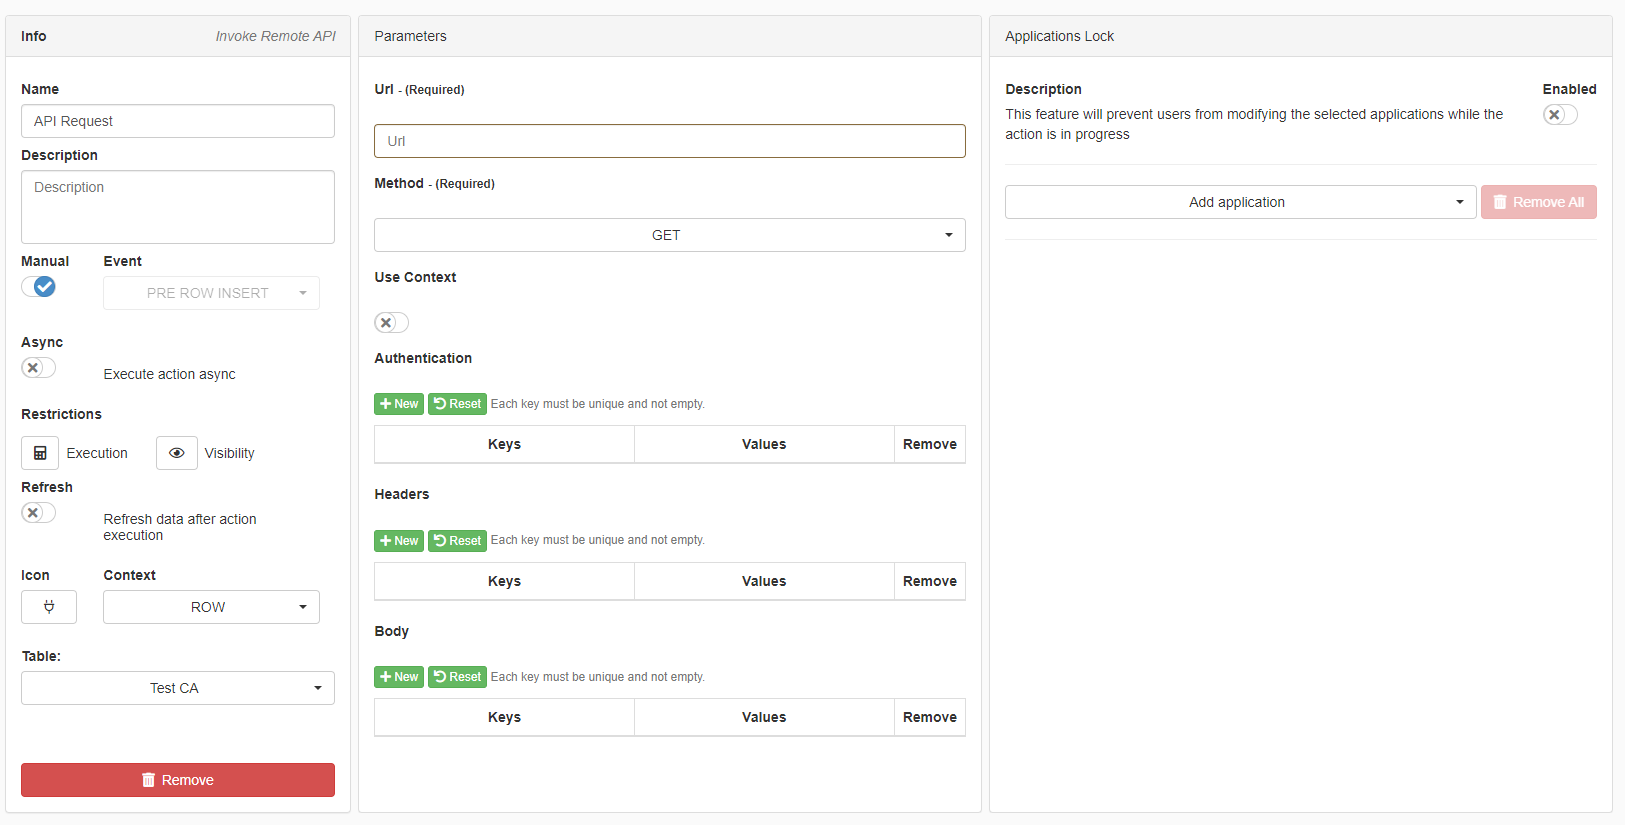1625x825 pixels.
Task: Reset the Body key table
Action: click(457, 677)
